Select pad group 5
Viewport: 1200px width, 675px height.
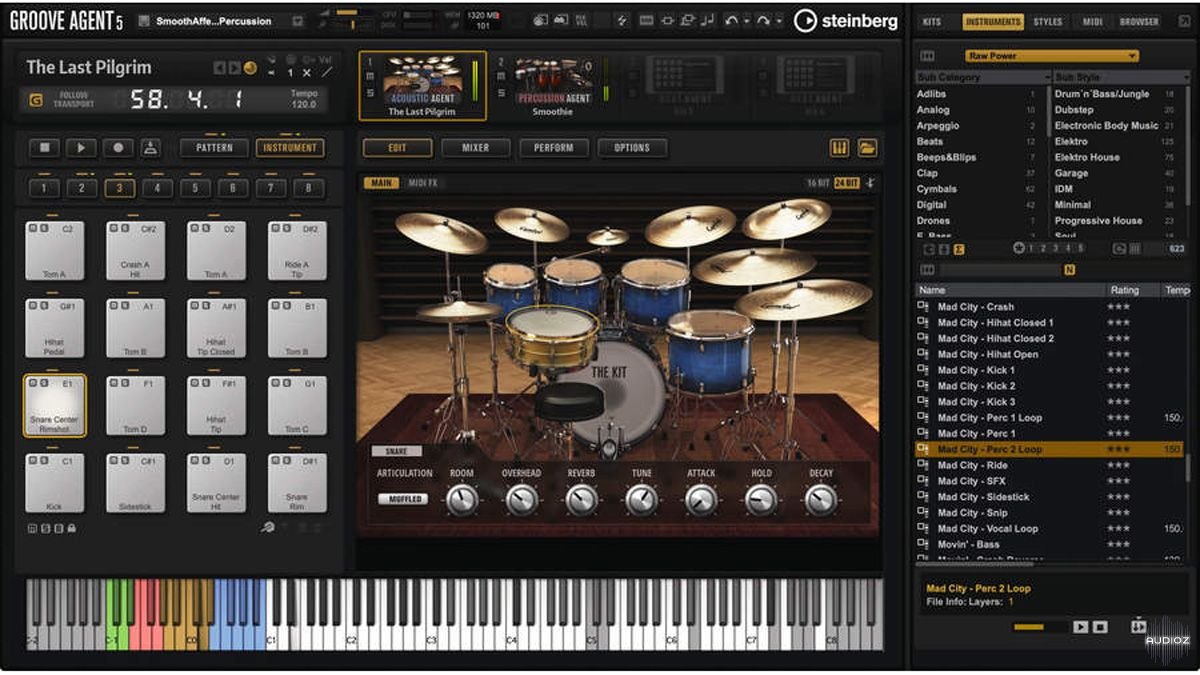pyautogui.click(x=195, y=188)
